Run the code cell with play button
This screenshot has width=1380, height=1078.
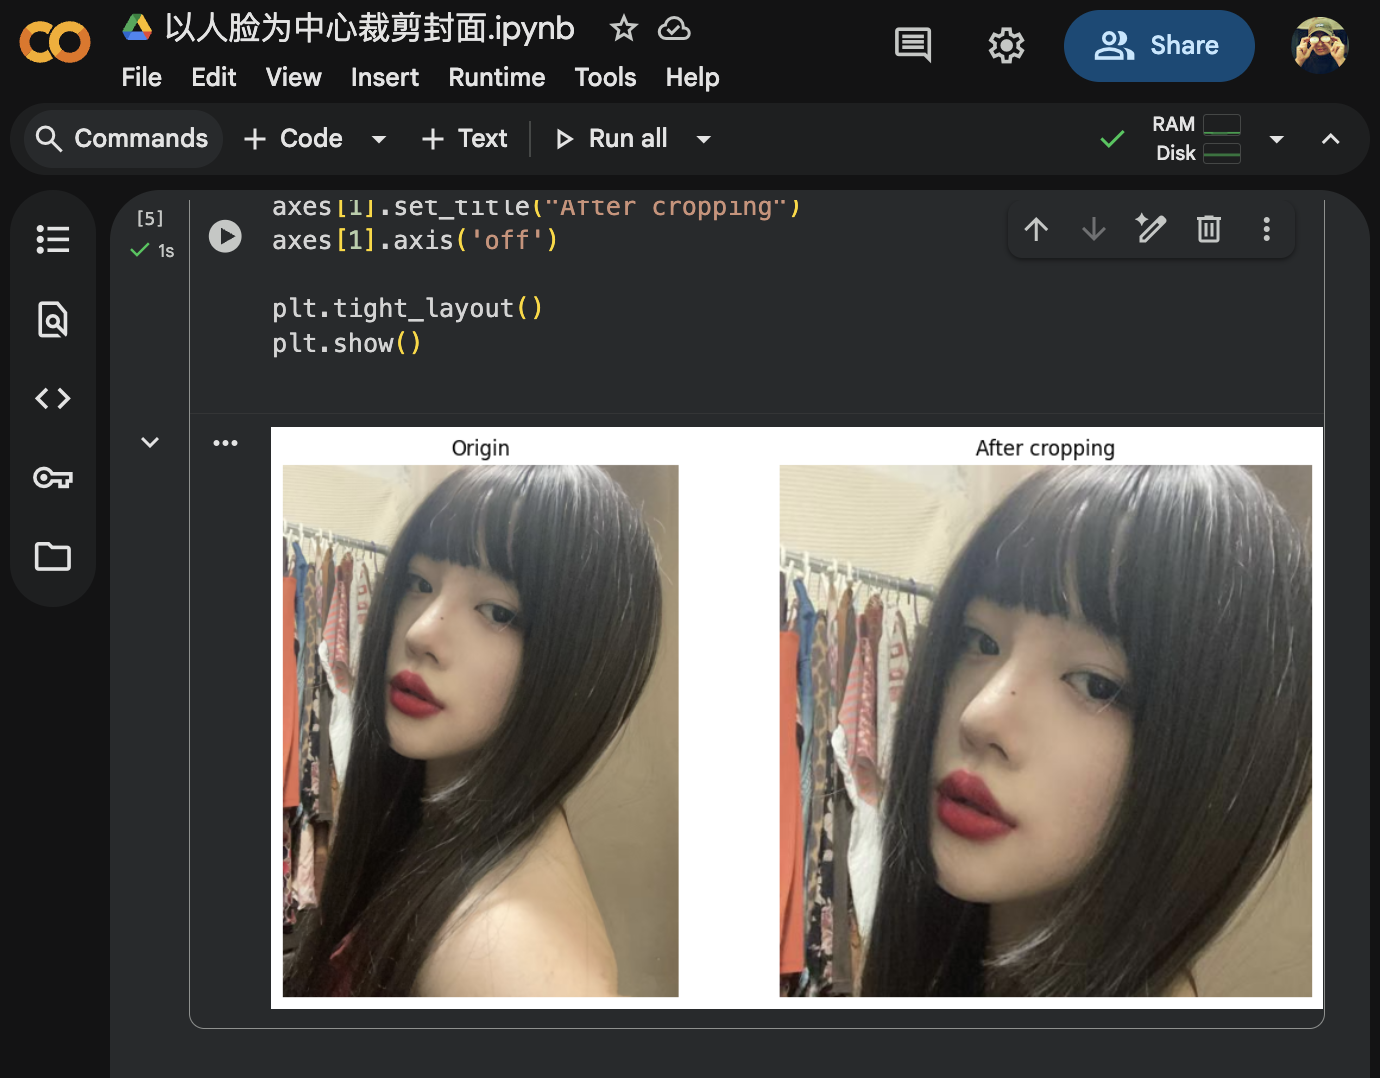(225, 236)
